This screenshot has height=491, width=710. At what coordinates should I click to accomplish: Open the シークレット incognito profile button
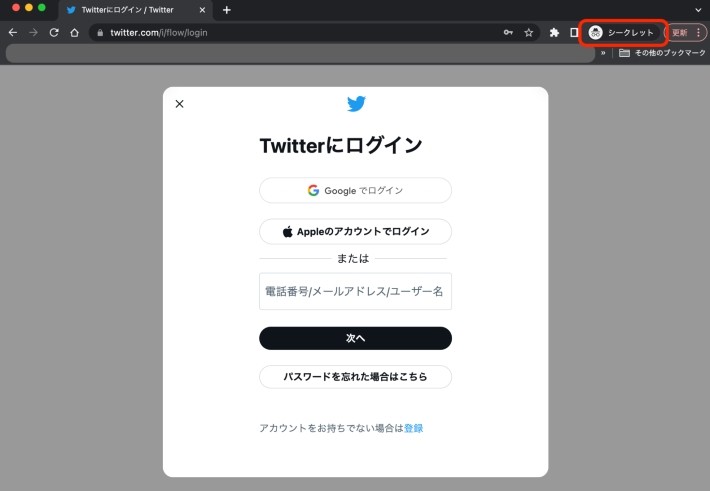pos(623,33)
